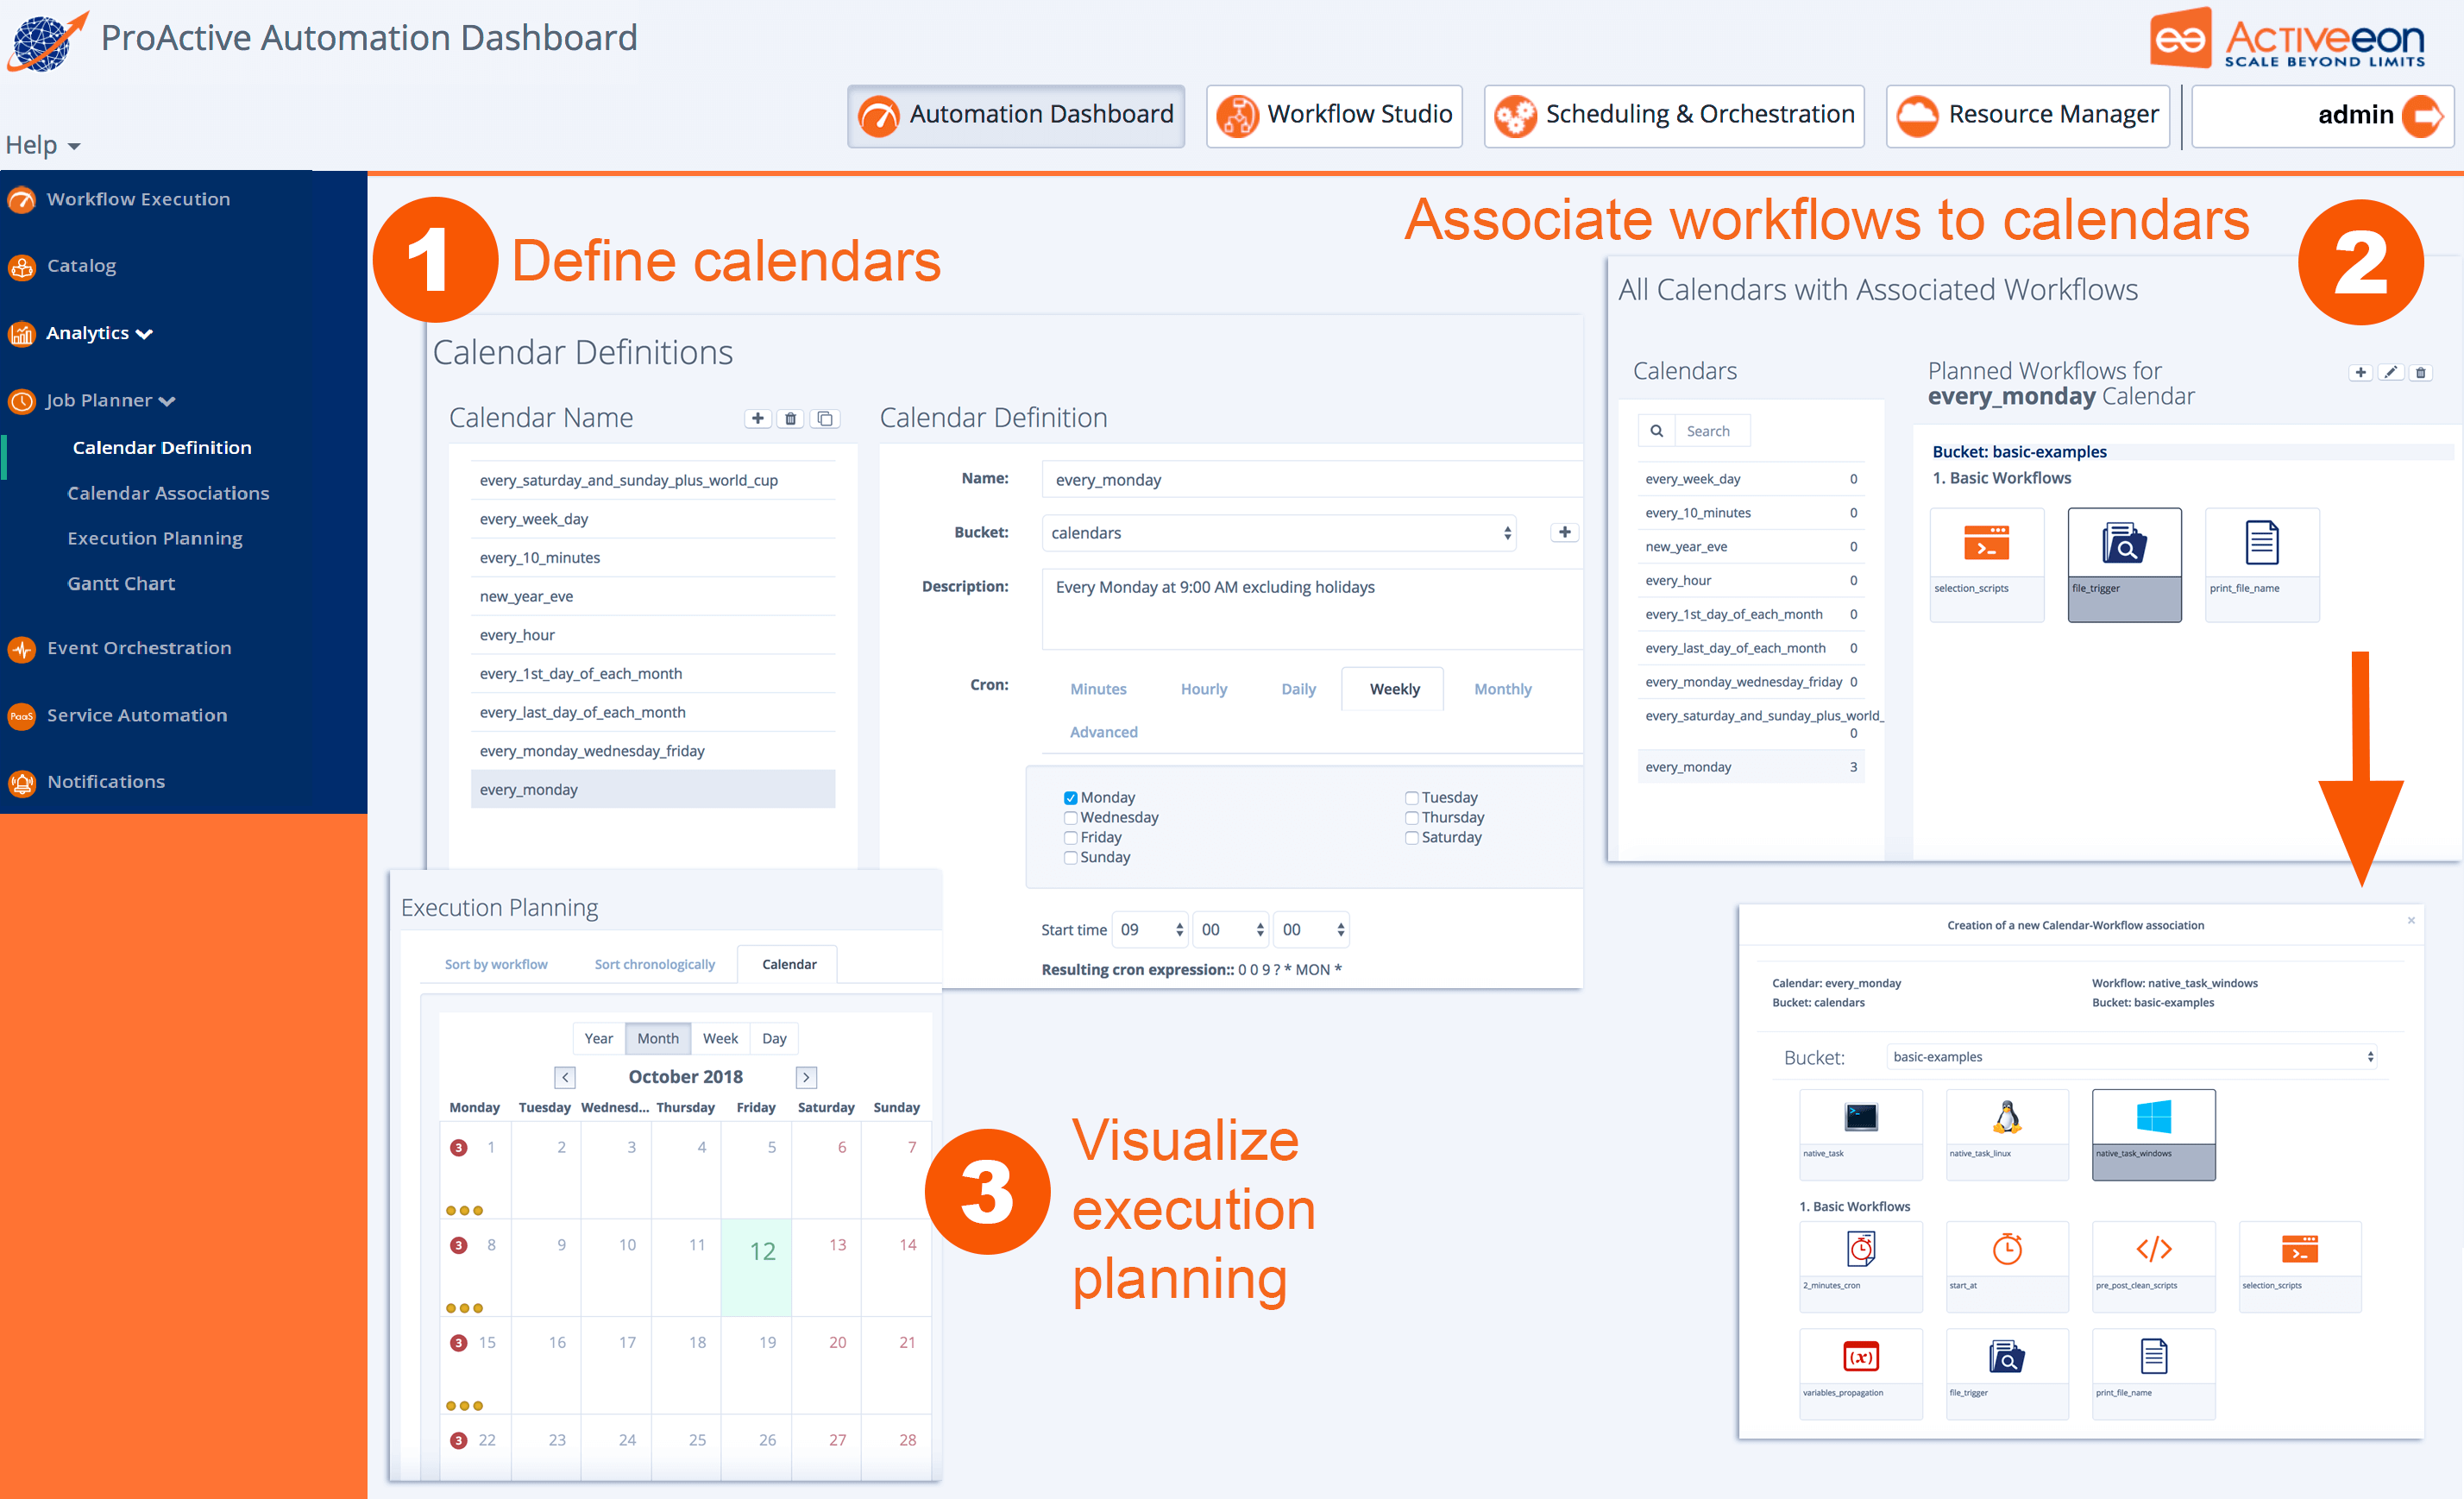This screenshot has height=1499, width=2464.
Task: Switch to the Monthly cron tab
Action: [x=1502, y=689]
